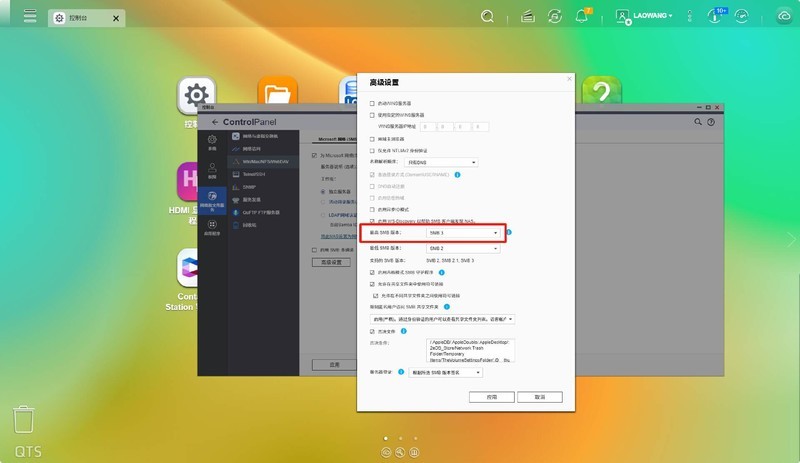The height and width of the screenshot is (463, 800).
Task: Open the name resolution priority dropdown
Action: tap(441, 162)
